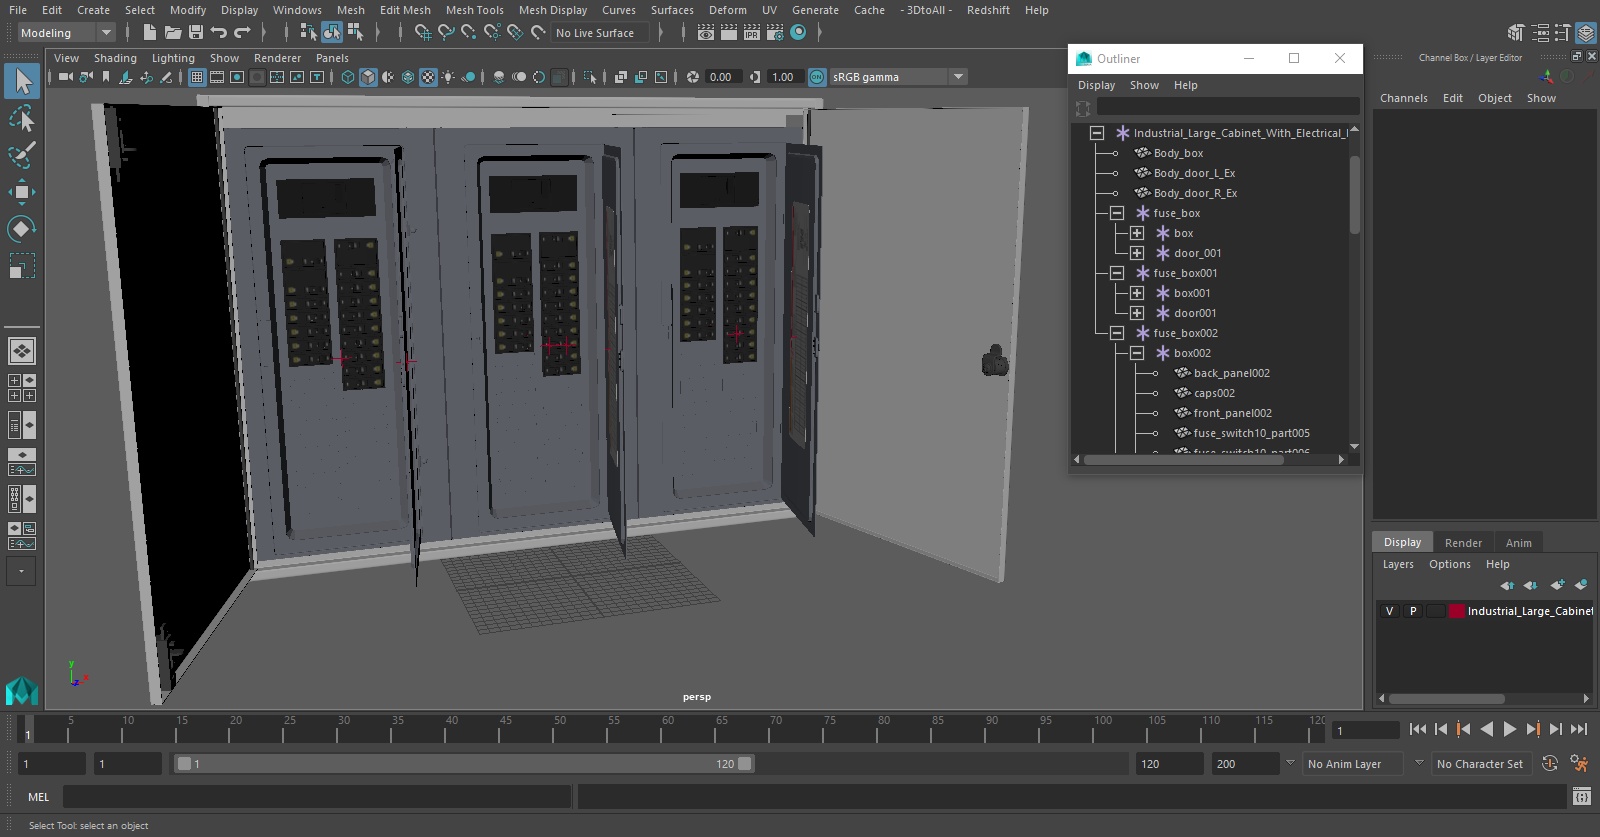Select the arrow Select tool

[x=22, y=81]
